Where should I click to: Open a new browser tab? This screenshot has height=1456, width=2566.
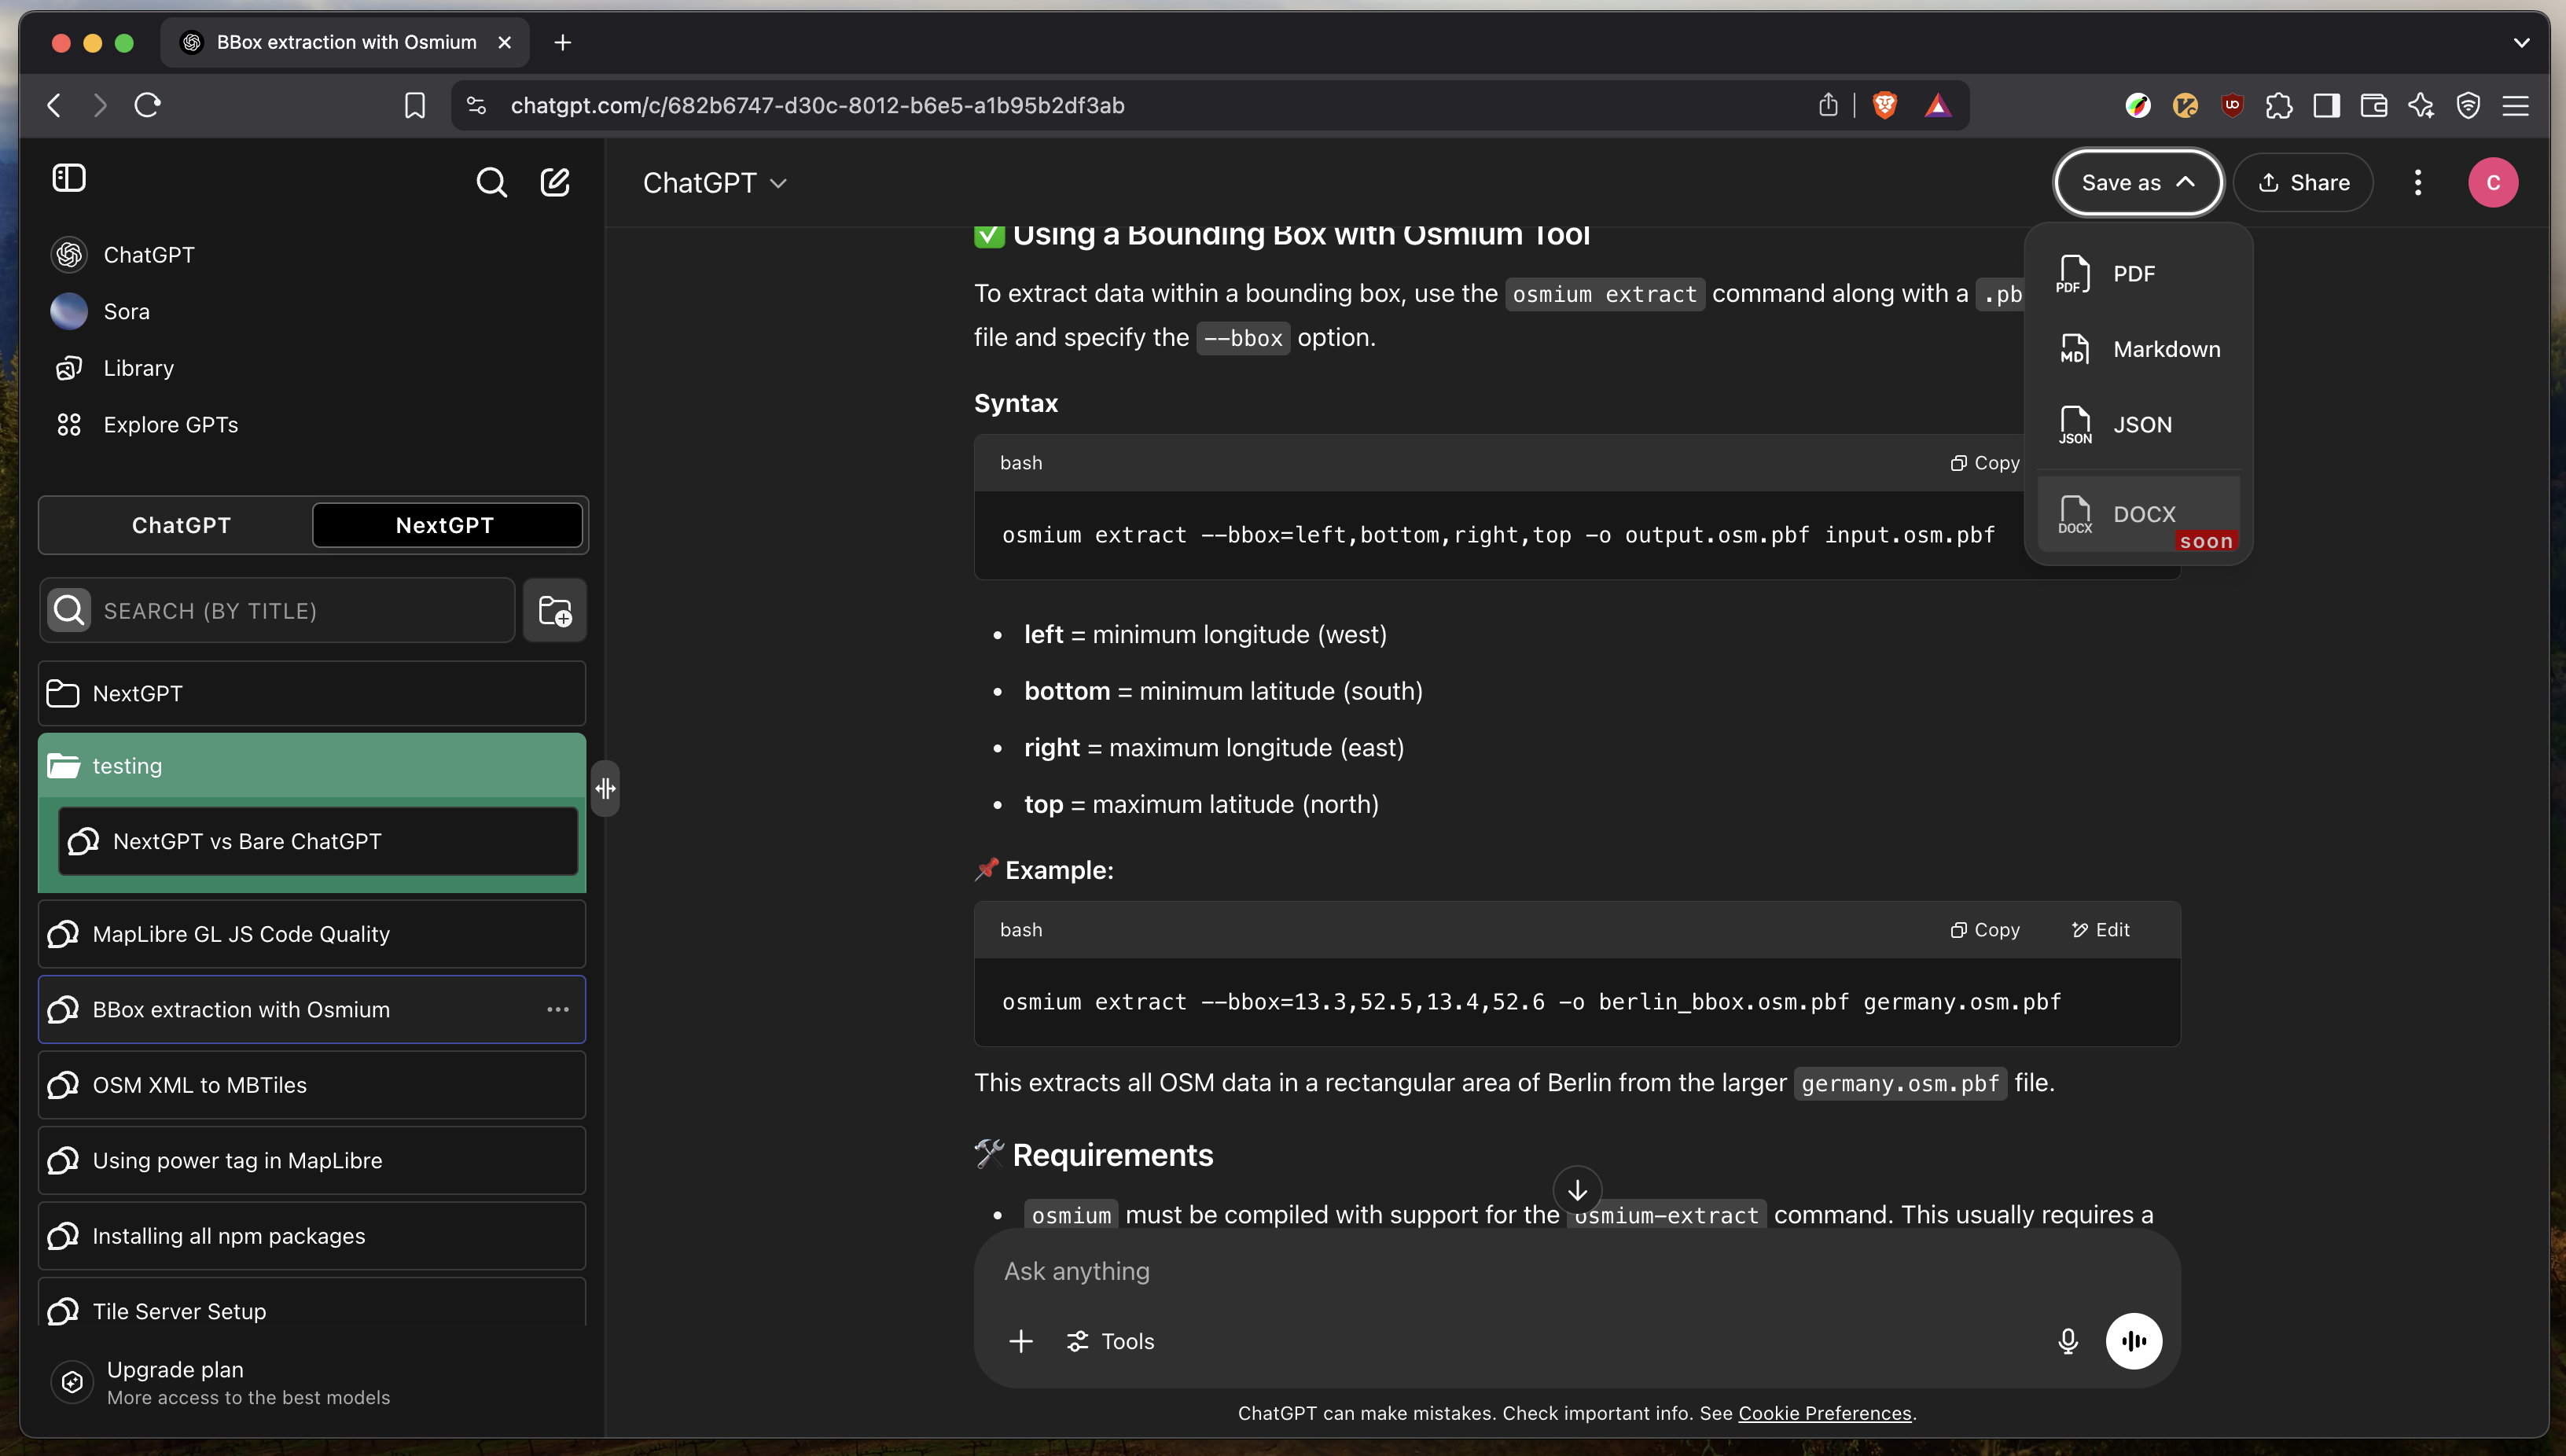click(x=563, y=42)
